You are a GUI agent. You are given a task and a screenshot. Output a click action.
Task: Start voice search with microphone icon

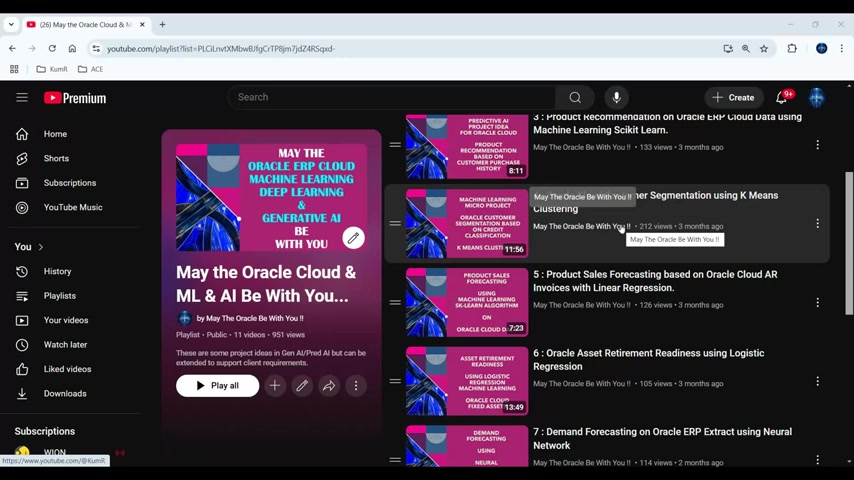[x=616, y=98]
